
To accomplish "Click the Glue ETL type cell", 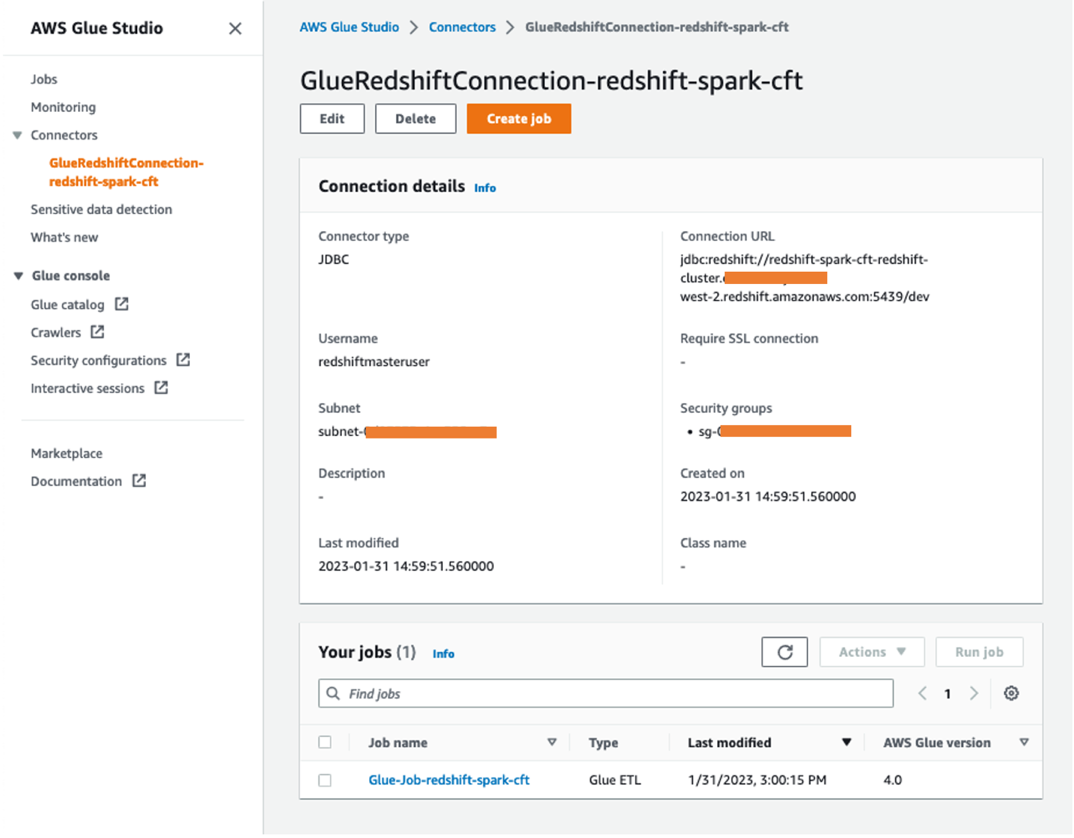I will click(x=615, y=780).
